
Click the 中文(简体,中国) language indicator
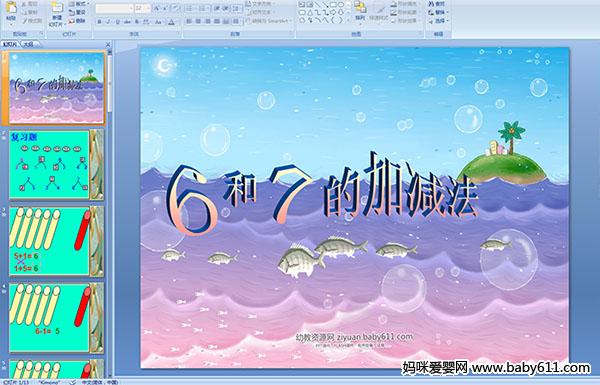point(100,382)
